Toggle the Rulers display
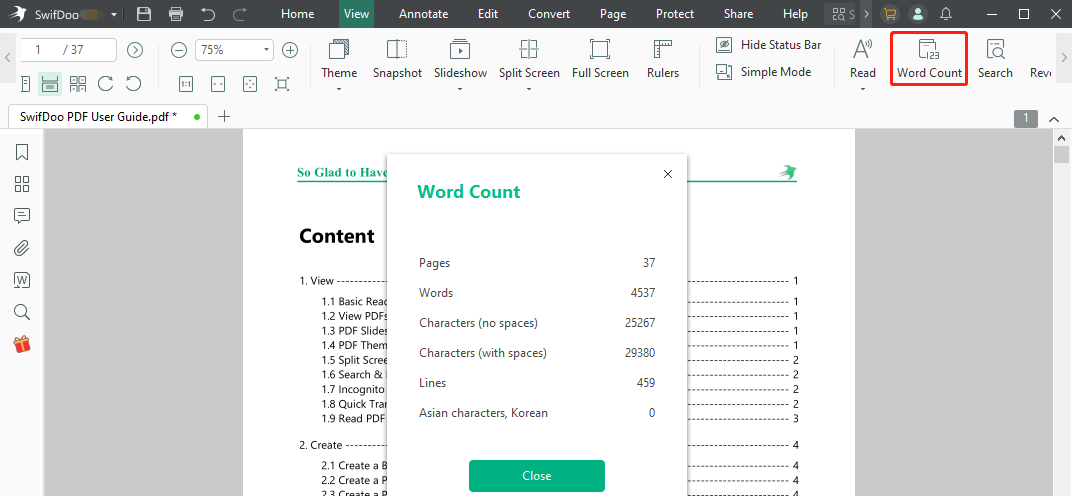This screenshot has height=496, width=1072. click(x=663, y=59)
